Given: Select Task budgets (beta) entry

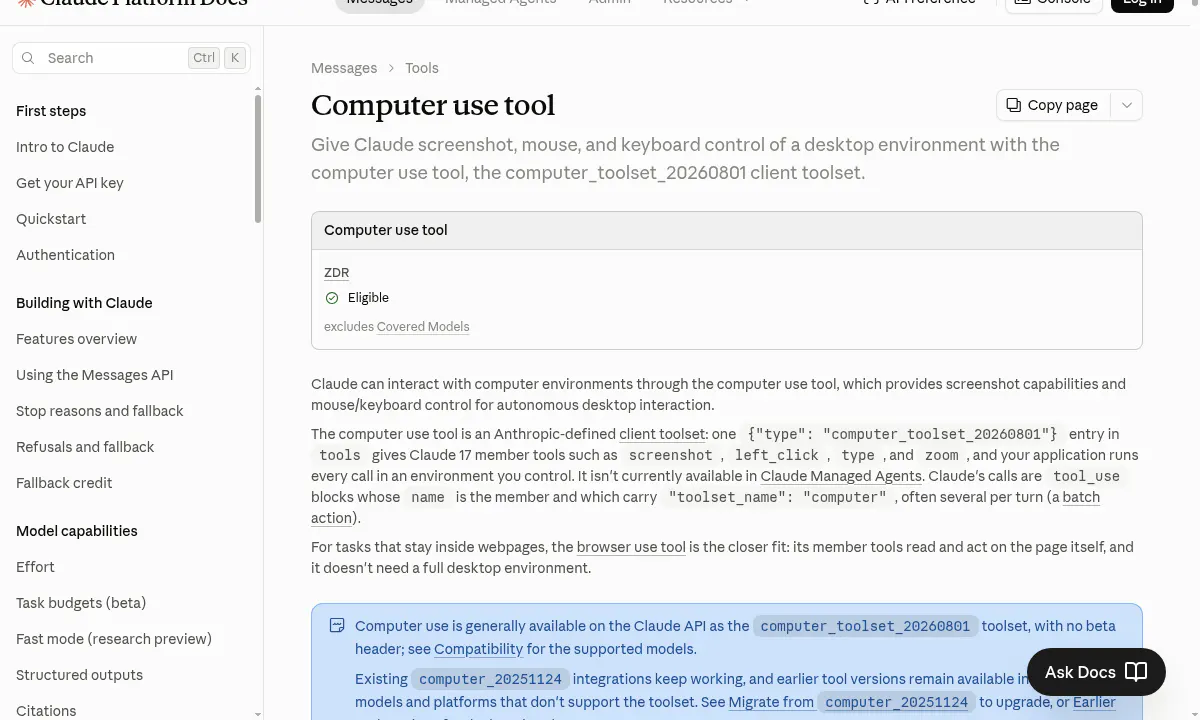Looking at the screenshot, I should 81,603.
